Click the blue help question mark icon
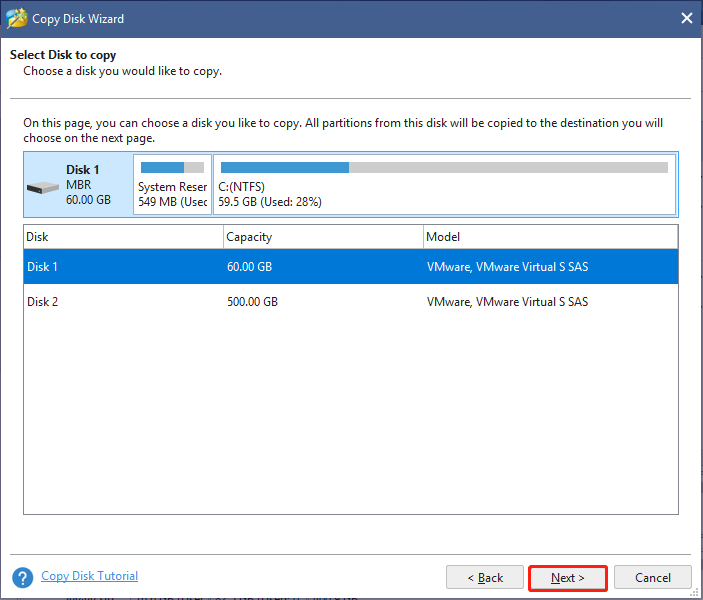The width and height of the screenshot is (703, 600). (x=22, y=578)
